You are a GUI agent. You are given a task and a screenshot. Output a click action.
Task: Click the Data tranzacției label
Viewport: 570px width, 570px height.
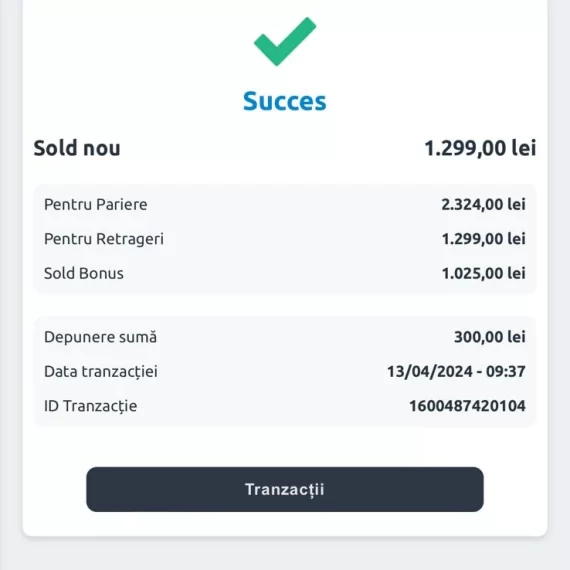click(x=101, y=372)
